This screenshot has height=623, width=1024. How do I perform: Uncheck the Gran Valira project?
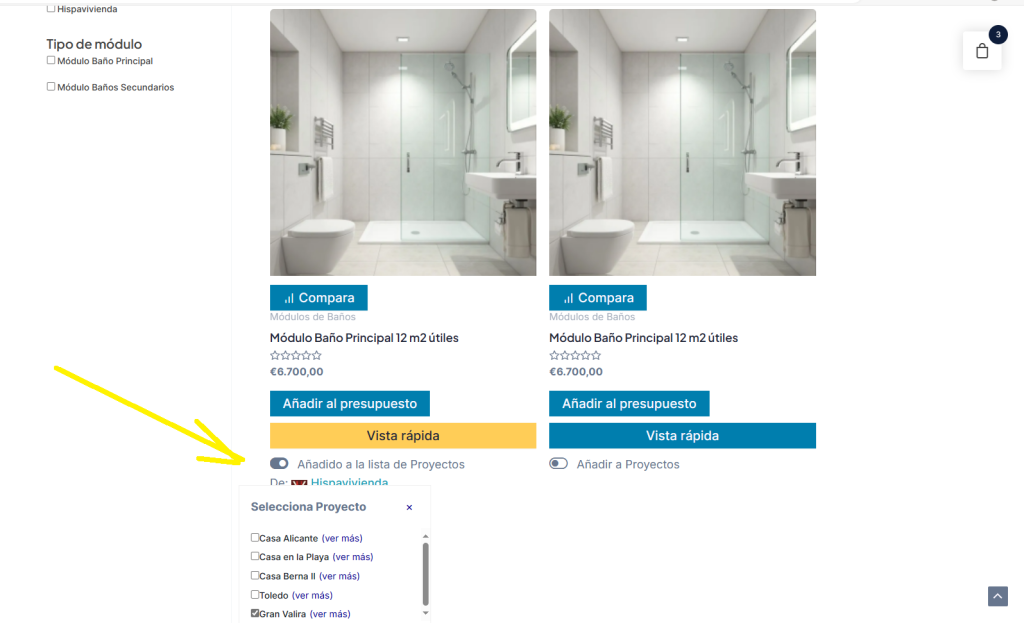tap(255, 613)
